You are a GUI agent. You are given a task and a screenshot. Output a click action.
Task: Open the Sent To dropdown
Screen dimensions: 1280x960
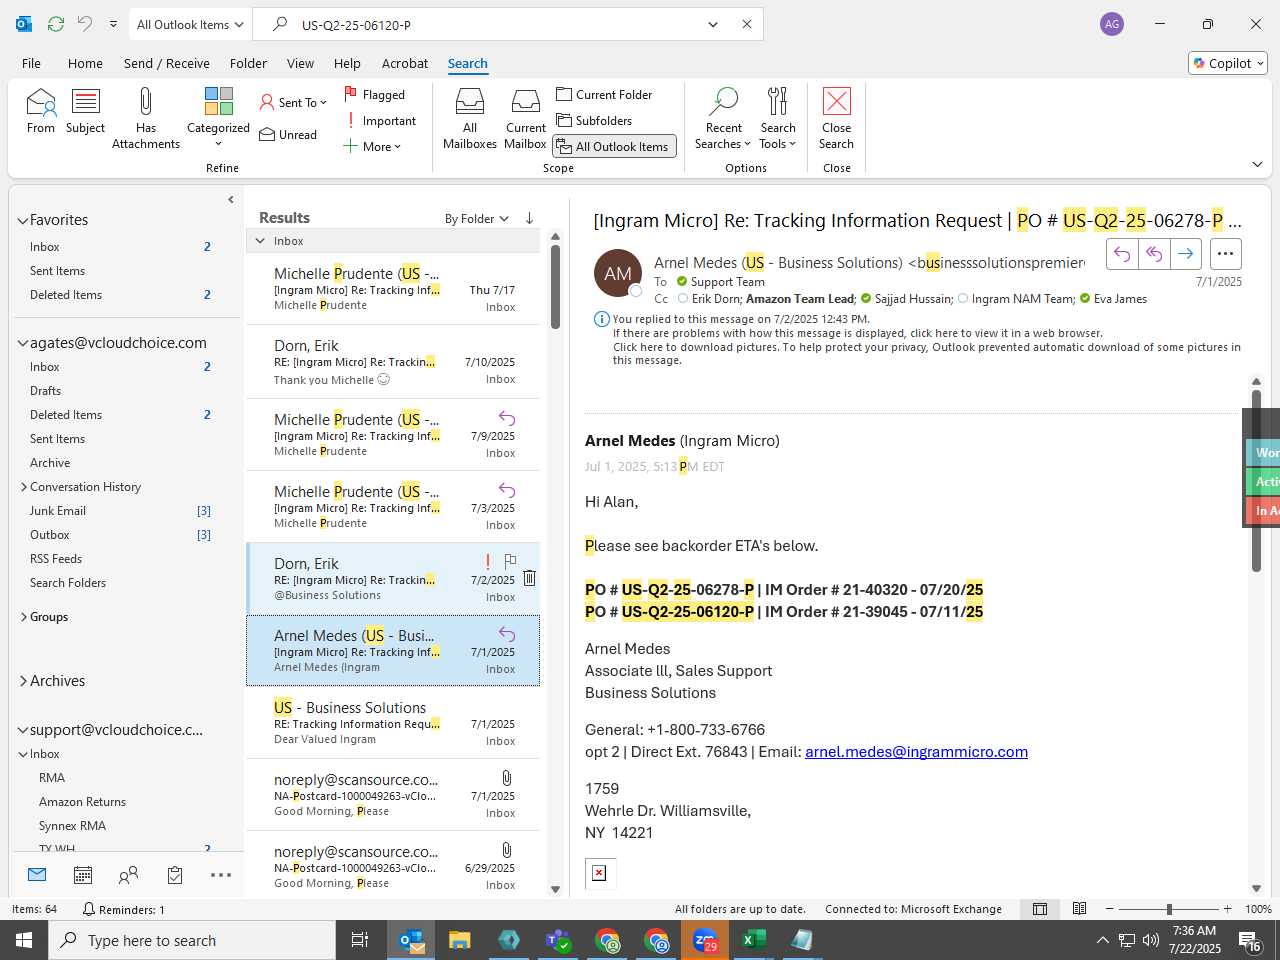coord(293,102)
